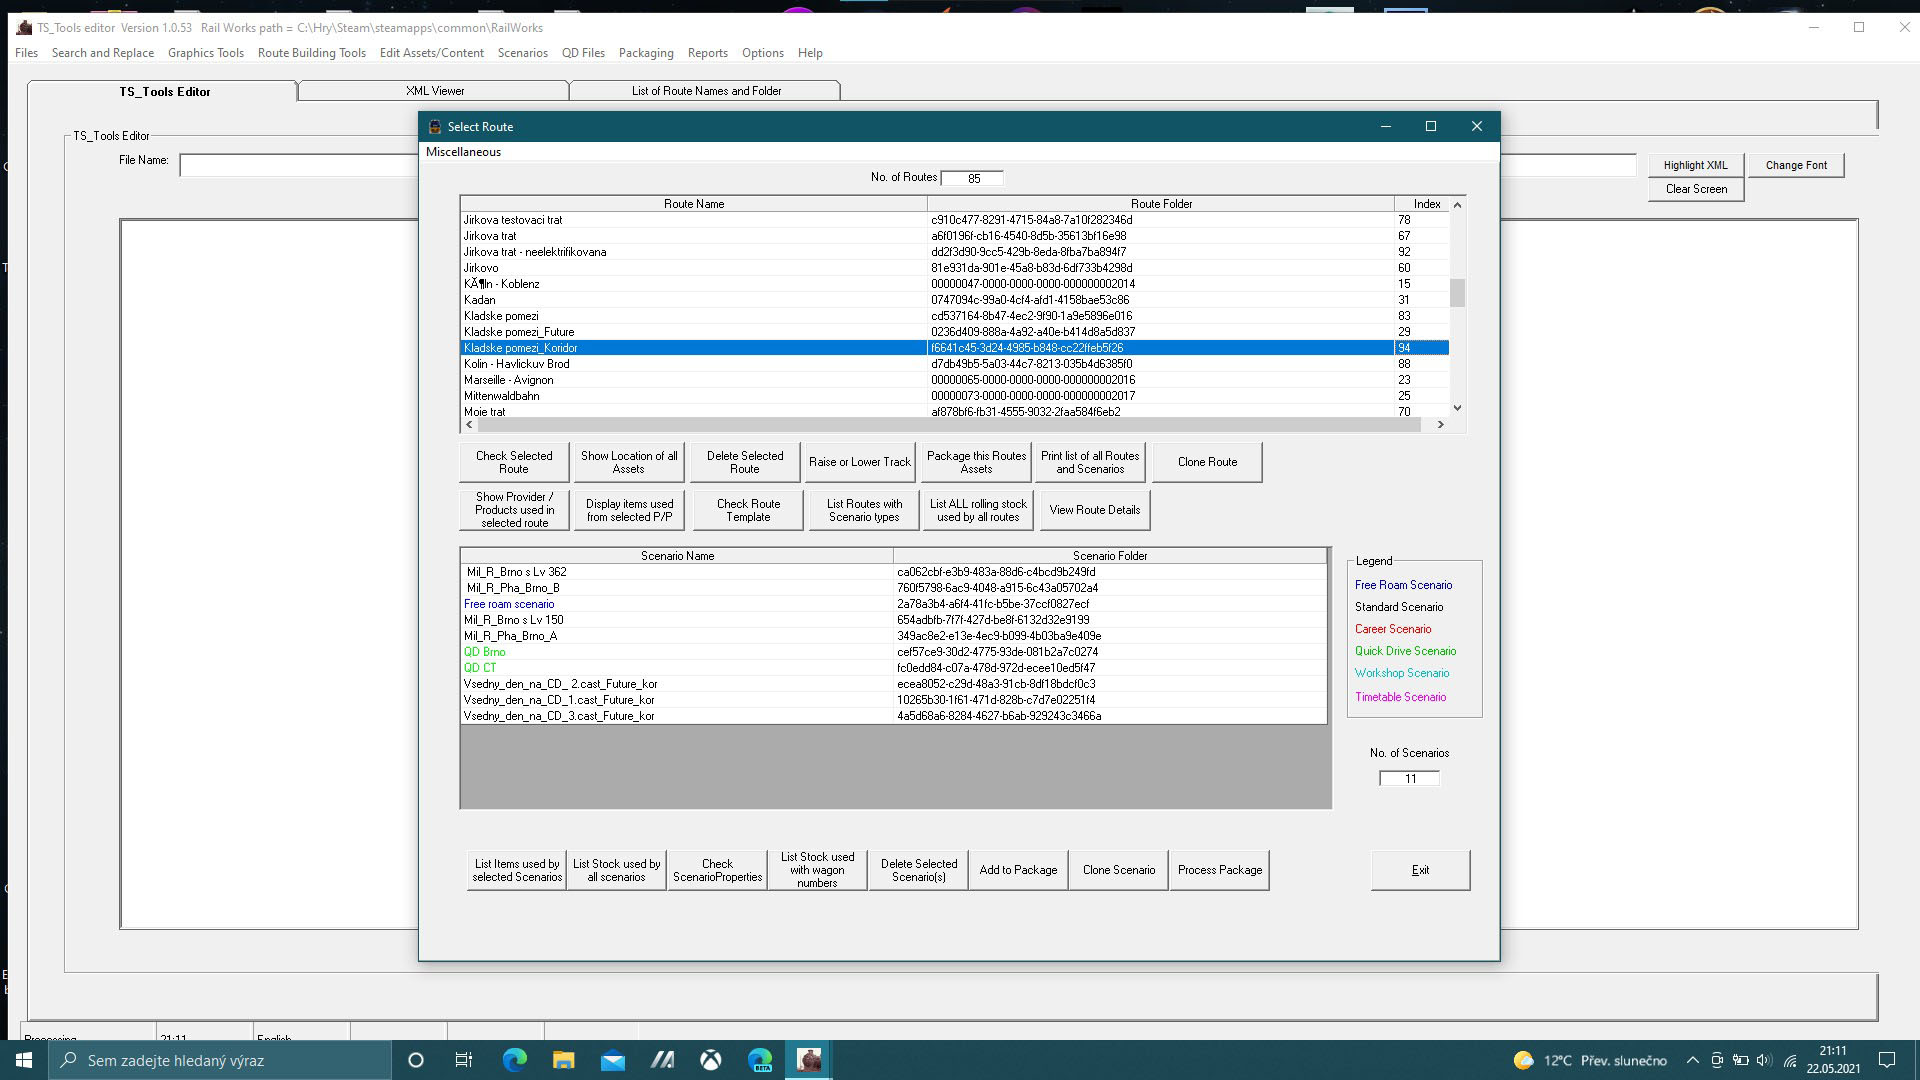Click the Clear Screen button
The height and width of the screenshot is (1080, 1920).
1696,189
